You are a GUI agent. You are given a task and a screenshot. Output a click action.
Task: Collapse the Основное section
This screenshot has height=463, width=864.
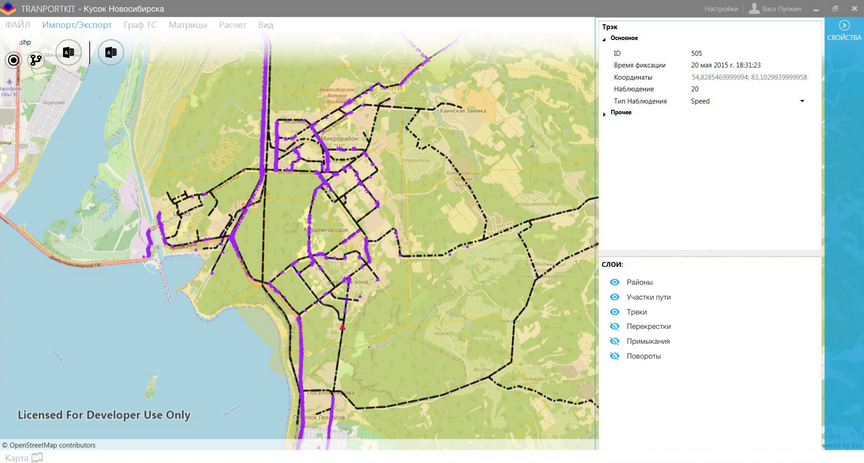604,38
